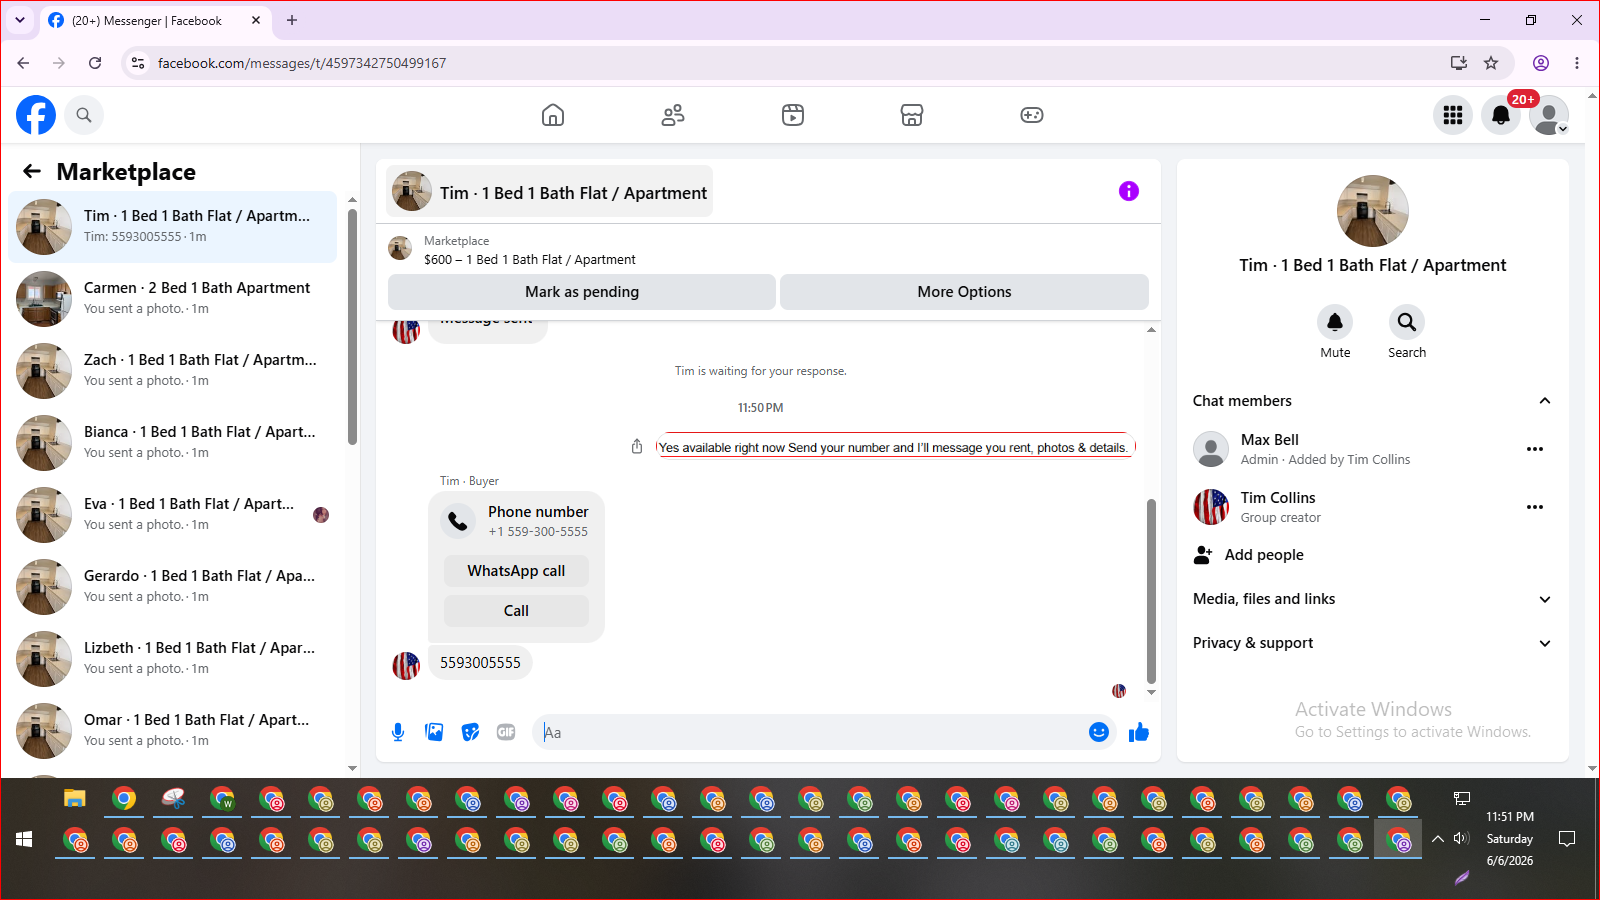Click the WhatsApp call button
1600x900 pixels.
point(516,571)
